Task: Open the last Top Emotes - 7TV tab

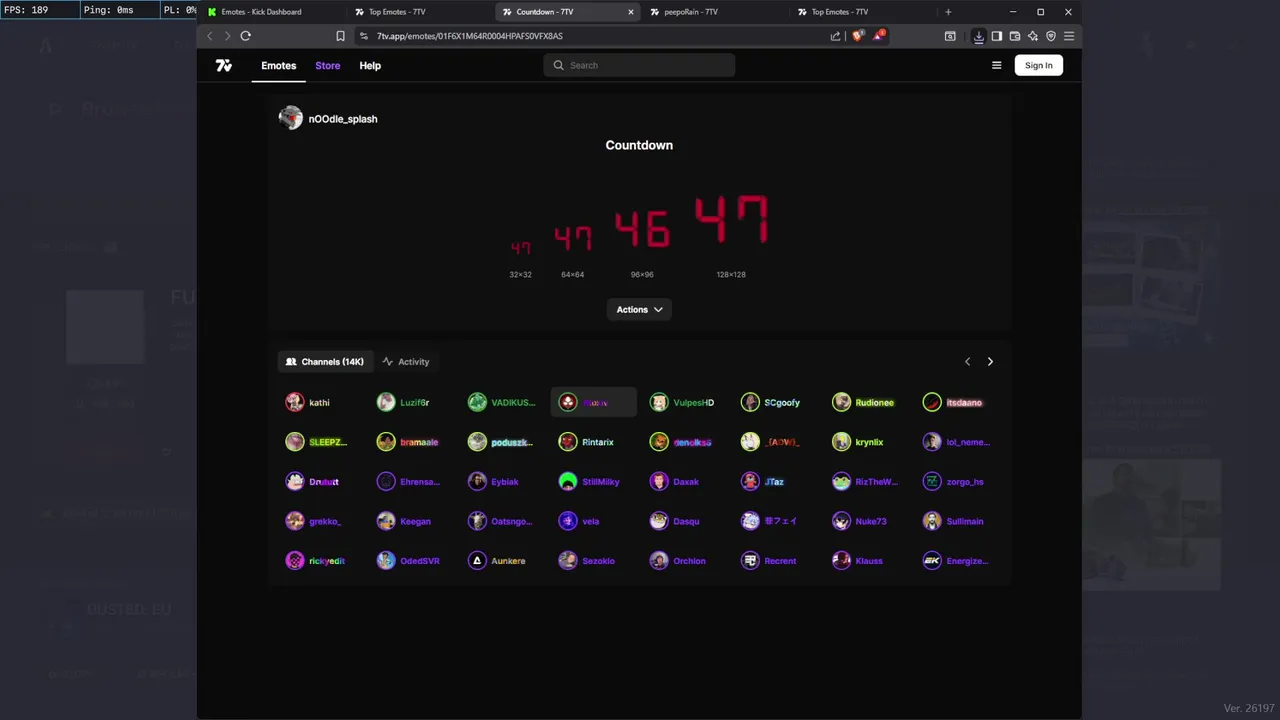Action: [x=863, y=12]
